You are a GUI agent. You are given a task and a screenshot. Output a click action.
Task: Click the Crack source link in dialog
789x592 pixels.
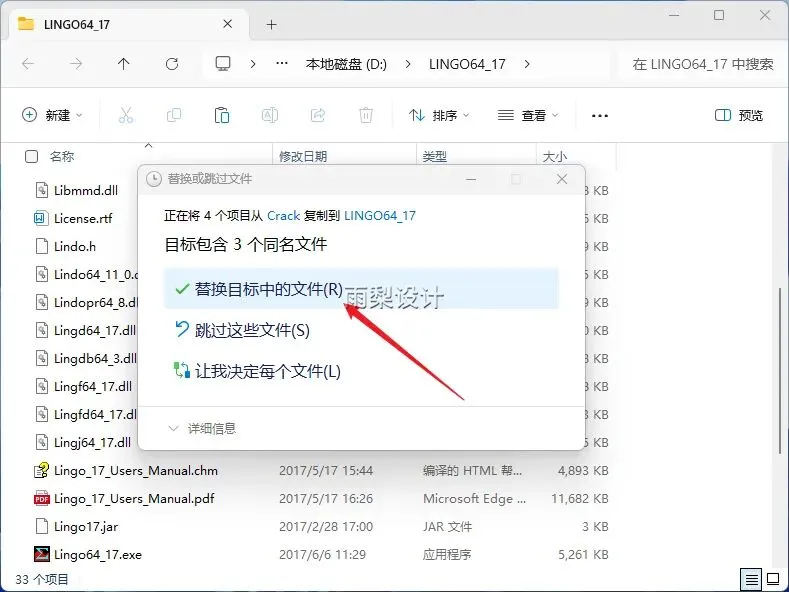click(x=283, y=215)
